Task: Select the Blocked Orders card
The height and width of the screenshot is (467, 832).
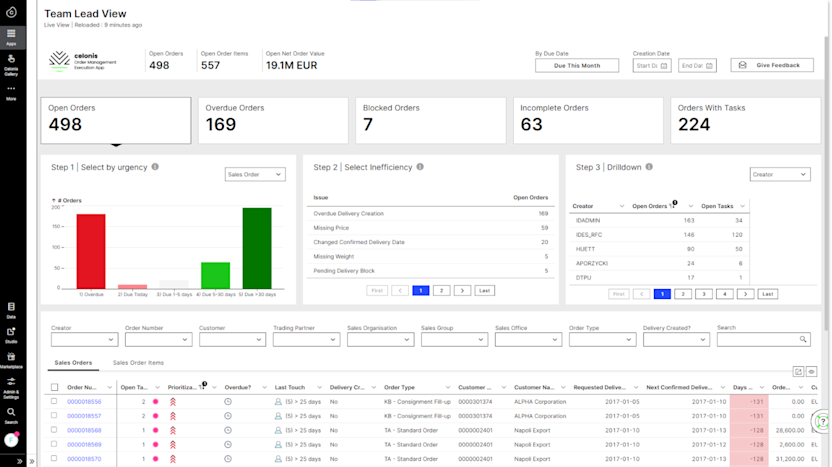Action: click(x=430, y=120)
